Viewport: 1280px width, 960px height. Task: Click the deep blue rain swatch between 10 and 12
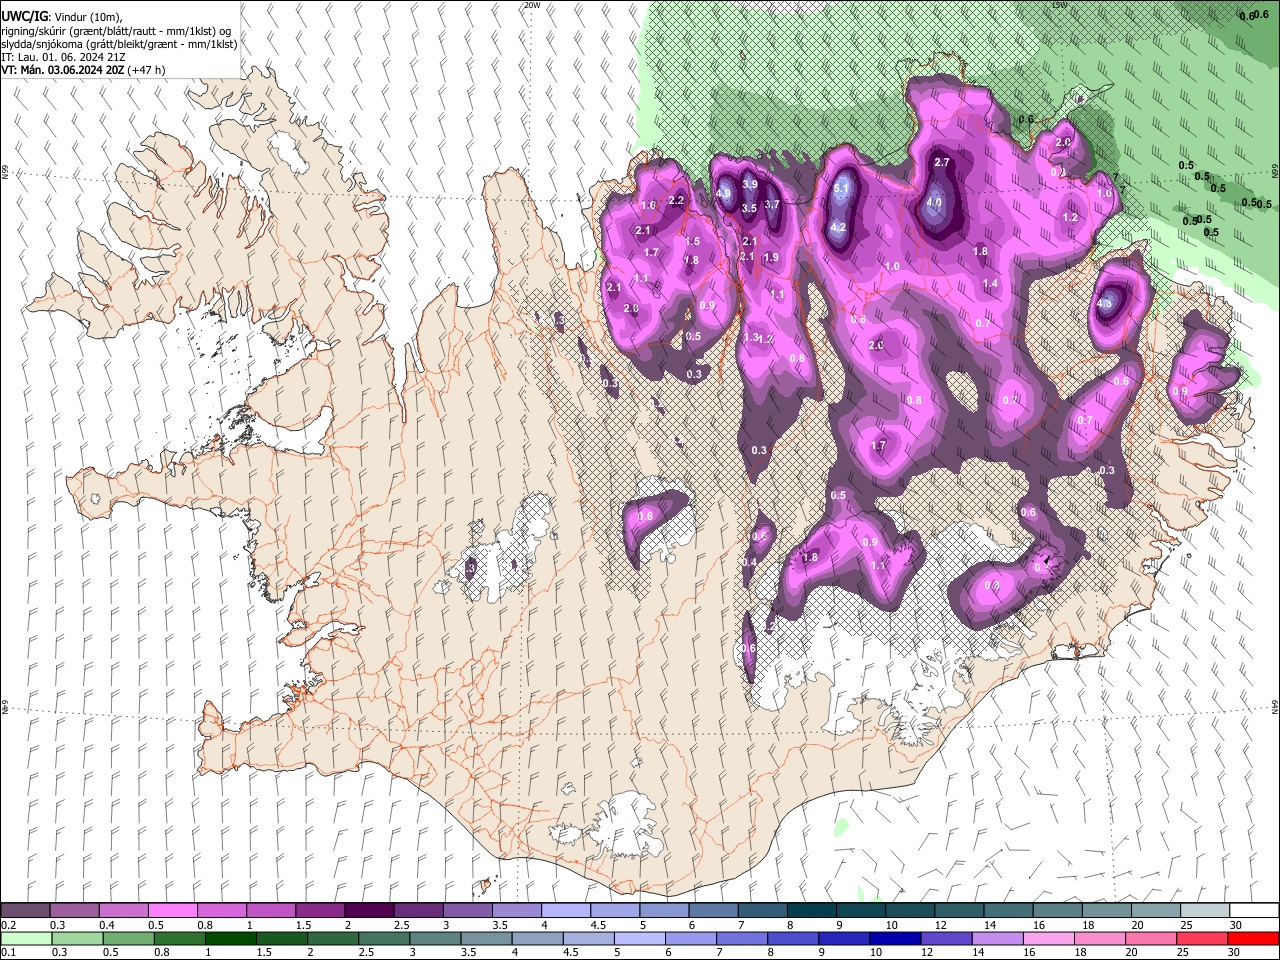894,939
